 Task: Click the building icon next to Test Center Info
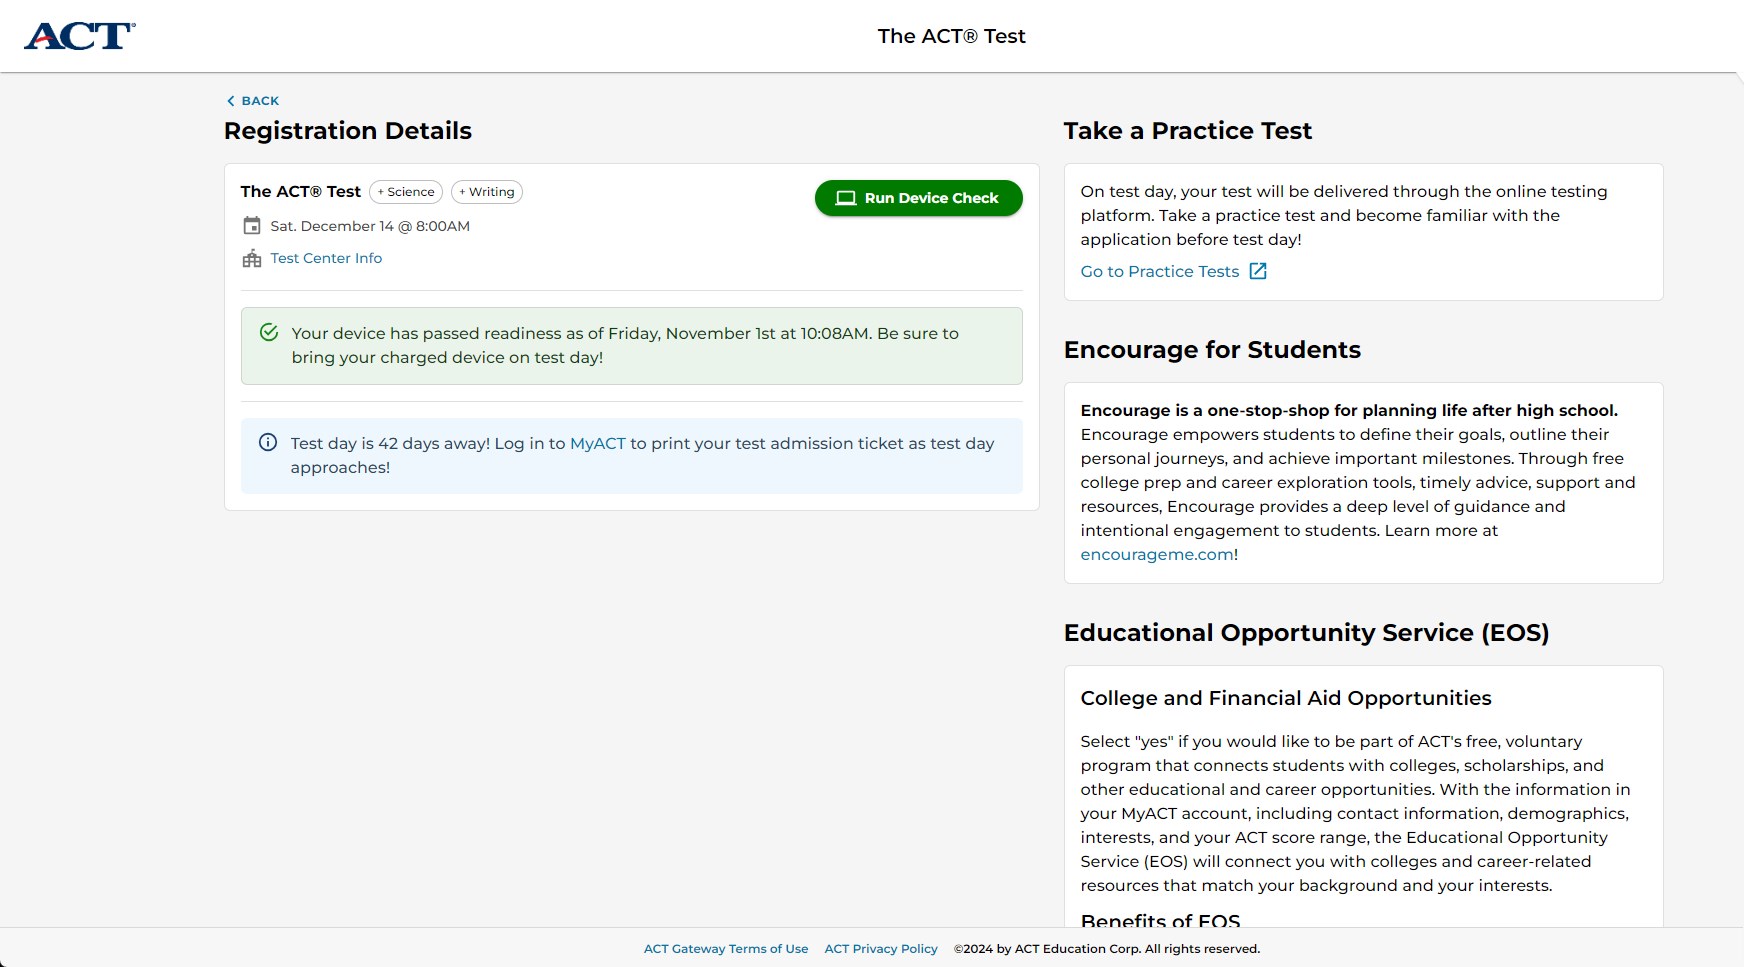(250, 258)
